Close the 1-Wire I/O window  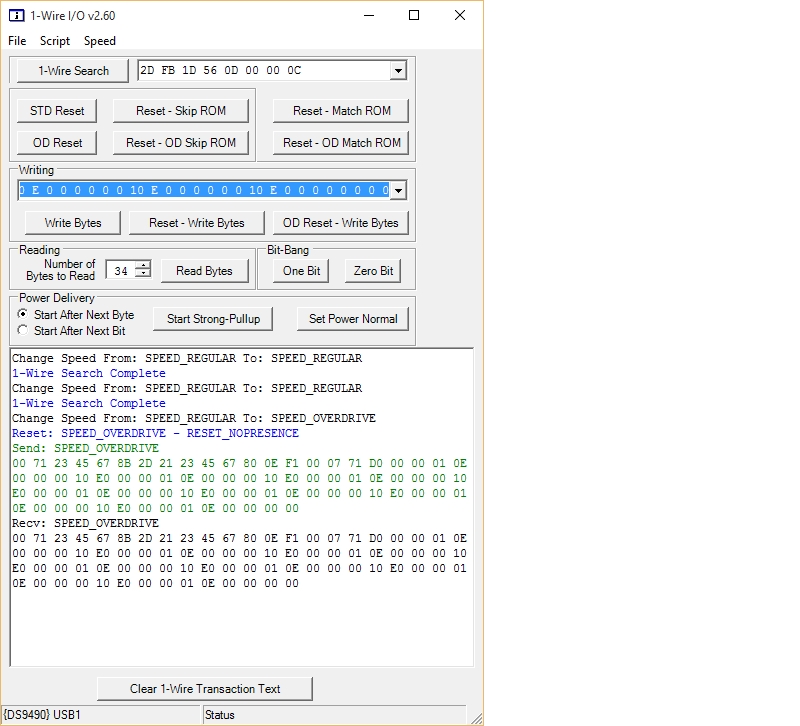pyautogui.click(x=460, y=15)
